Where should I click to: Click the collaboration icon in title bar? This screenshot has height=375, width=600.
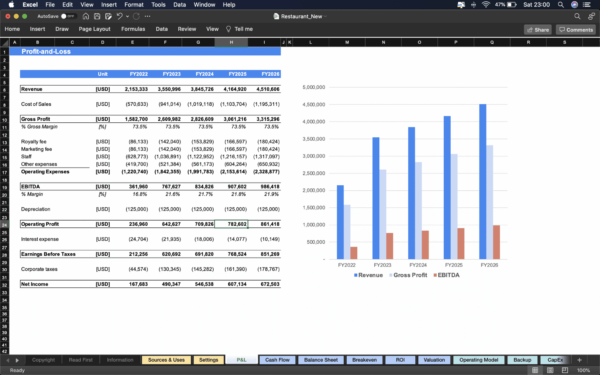[x=591, y=16]
